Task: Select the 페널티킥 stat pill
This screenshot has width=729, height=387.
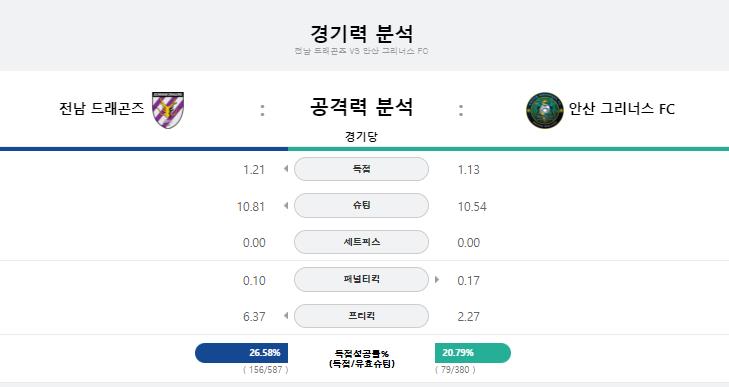Action: pos(361,279)
